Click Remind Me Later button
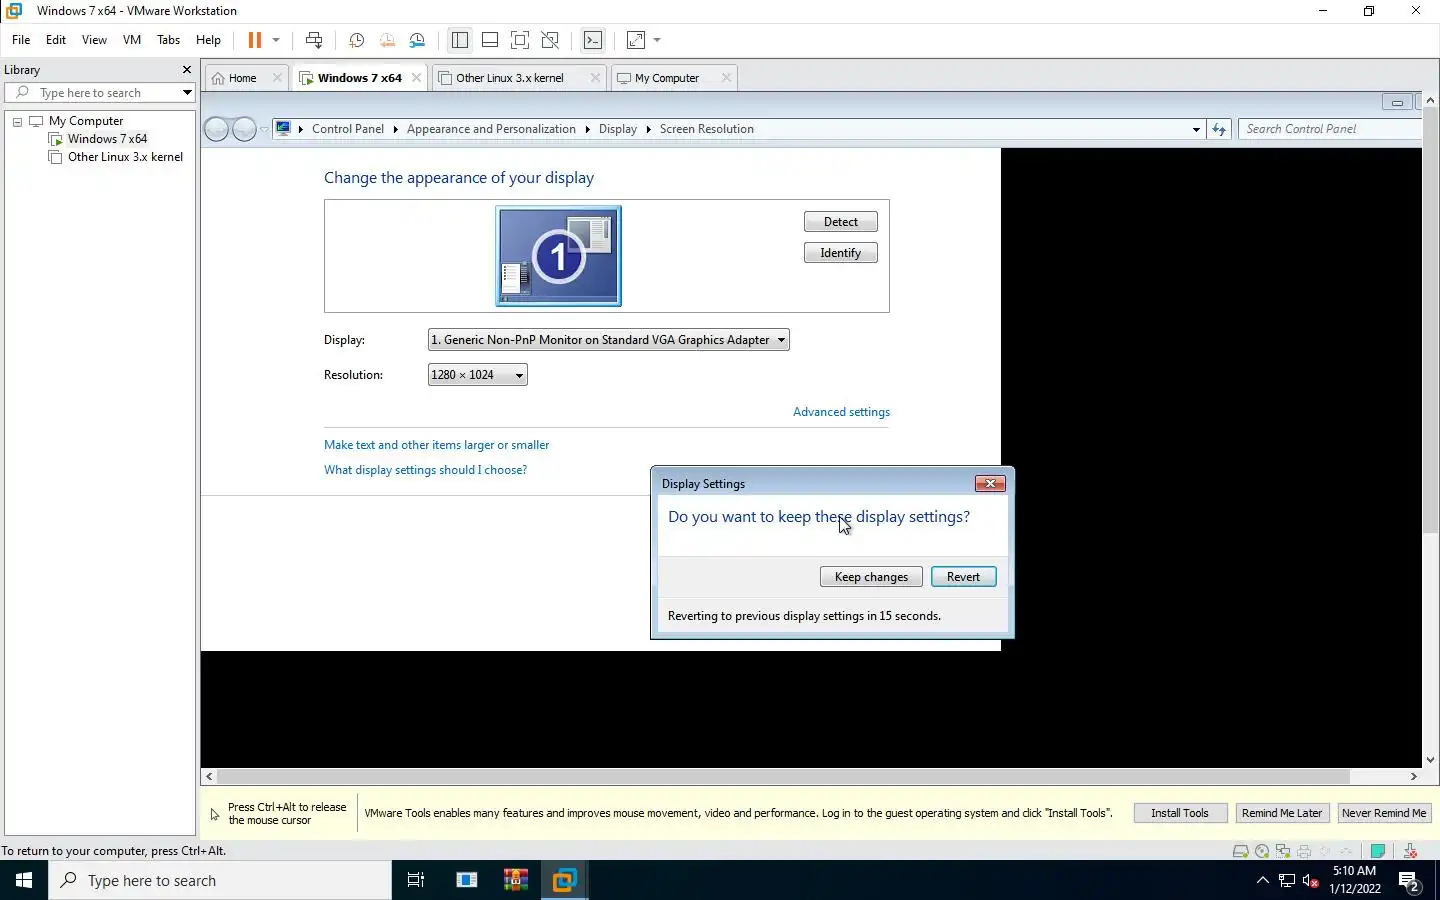Screen dimensions: 1440x900 coord(1282,813)
